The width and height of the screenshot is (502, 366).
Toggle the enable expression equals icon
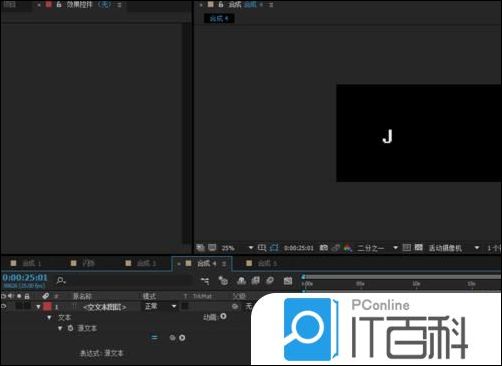pos(154,338)
